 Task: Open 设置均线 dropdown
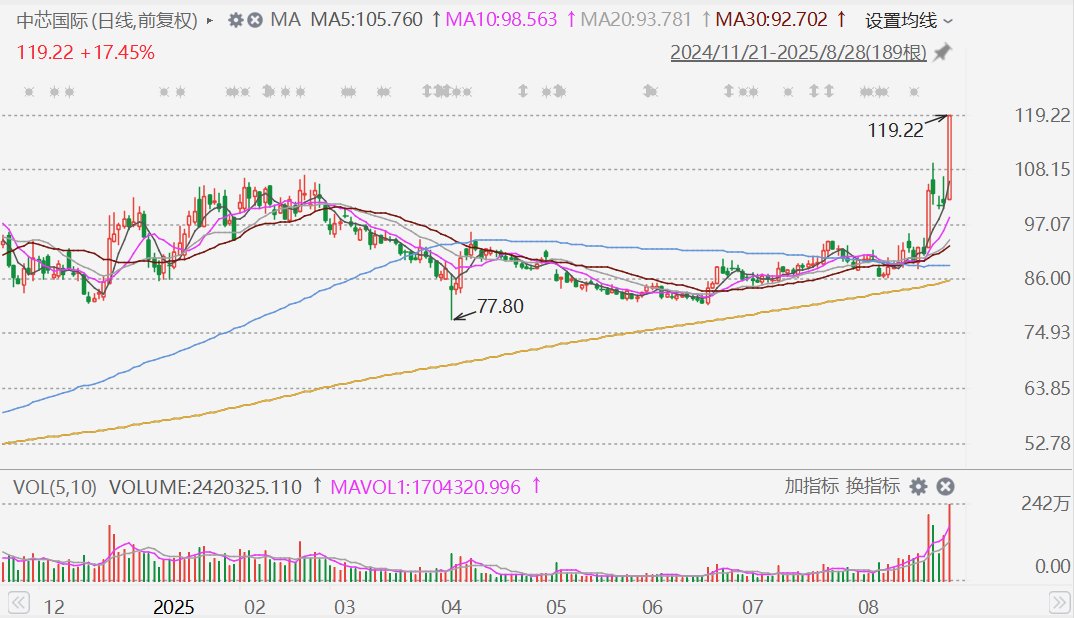tap(908, 21)
